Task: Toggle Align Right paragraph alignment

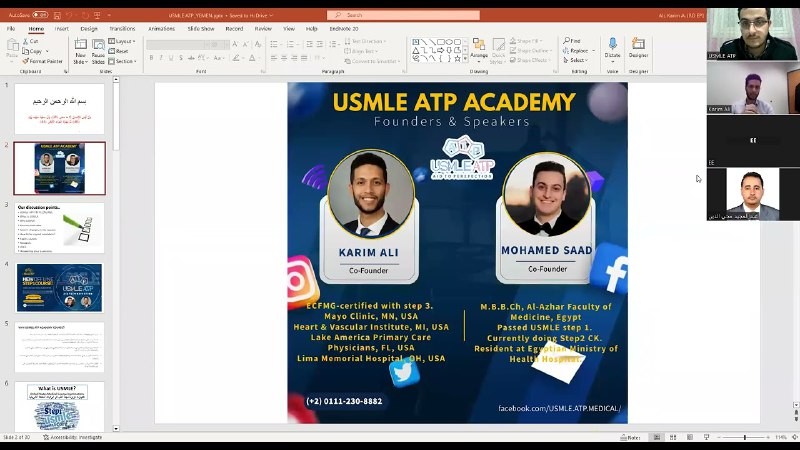Action: 294,58
